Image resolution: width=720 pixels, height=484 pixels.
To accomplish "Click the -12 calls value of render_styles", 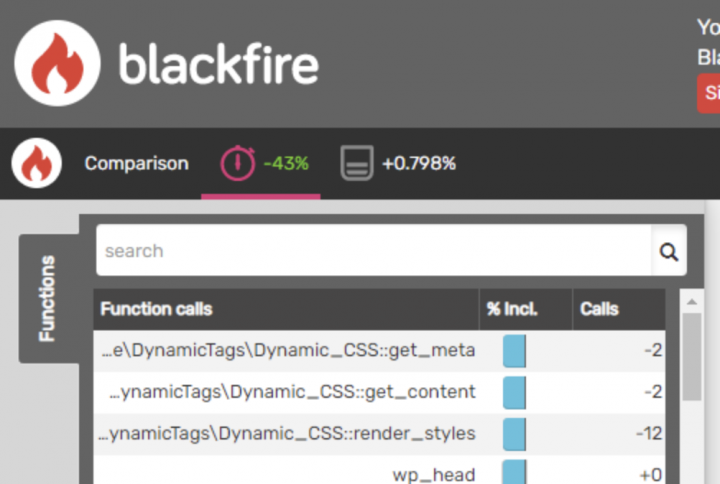I will tap(649, 433).
